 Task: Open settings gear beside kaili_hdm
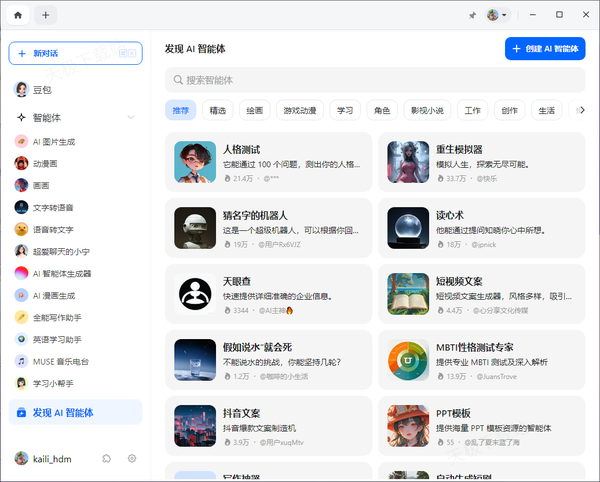132,458
